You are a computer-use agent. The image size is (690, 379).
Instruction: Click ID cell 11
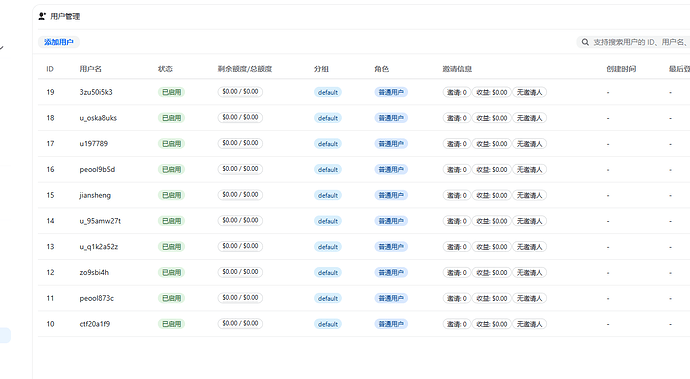click(50, 298)
